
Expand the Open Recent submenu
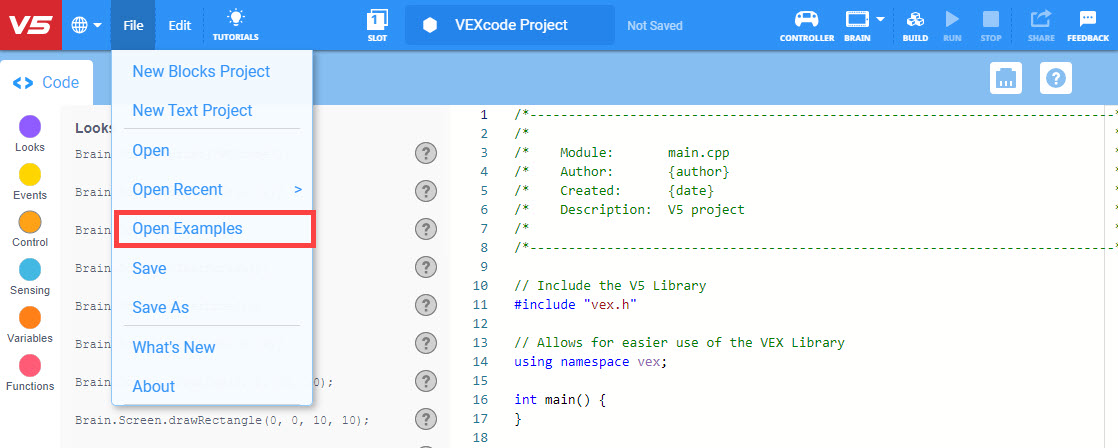296,189
